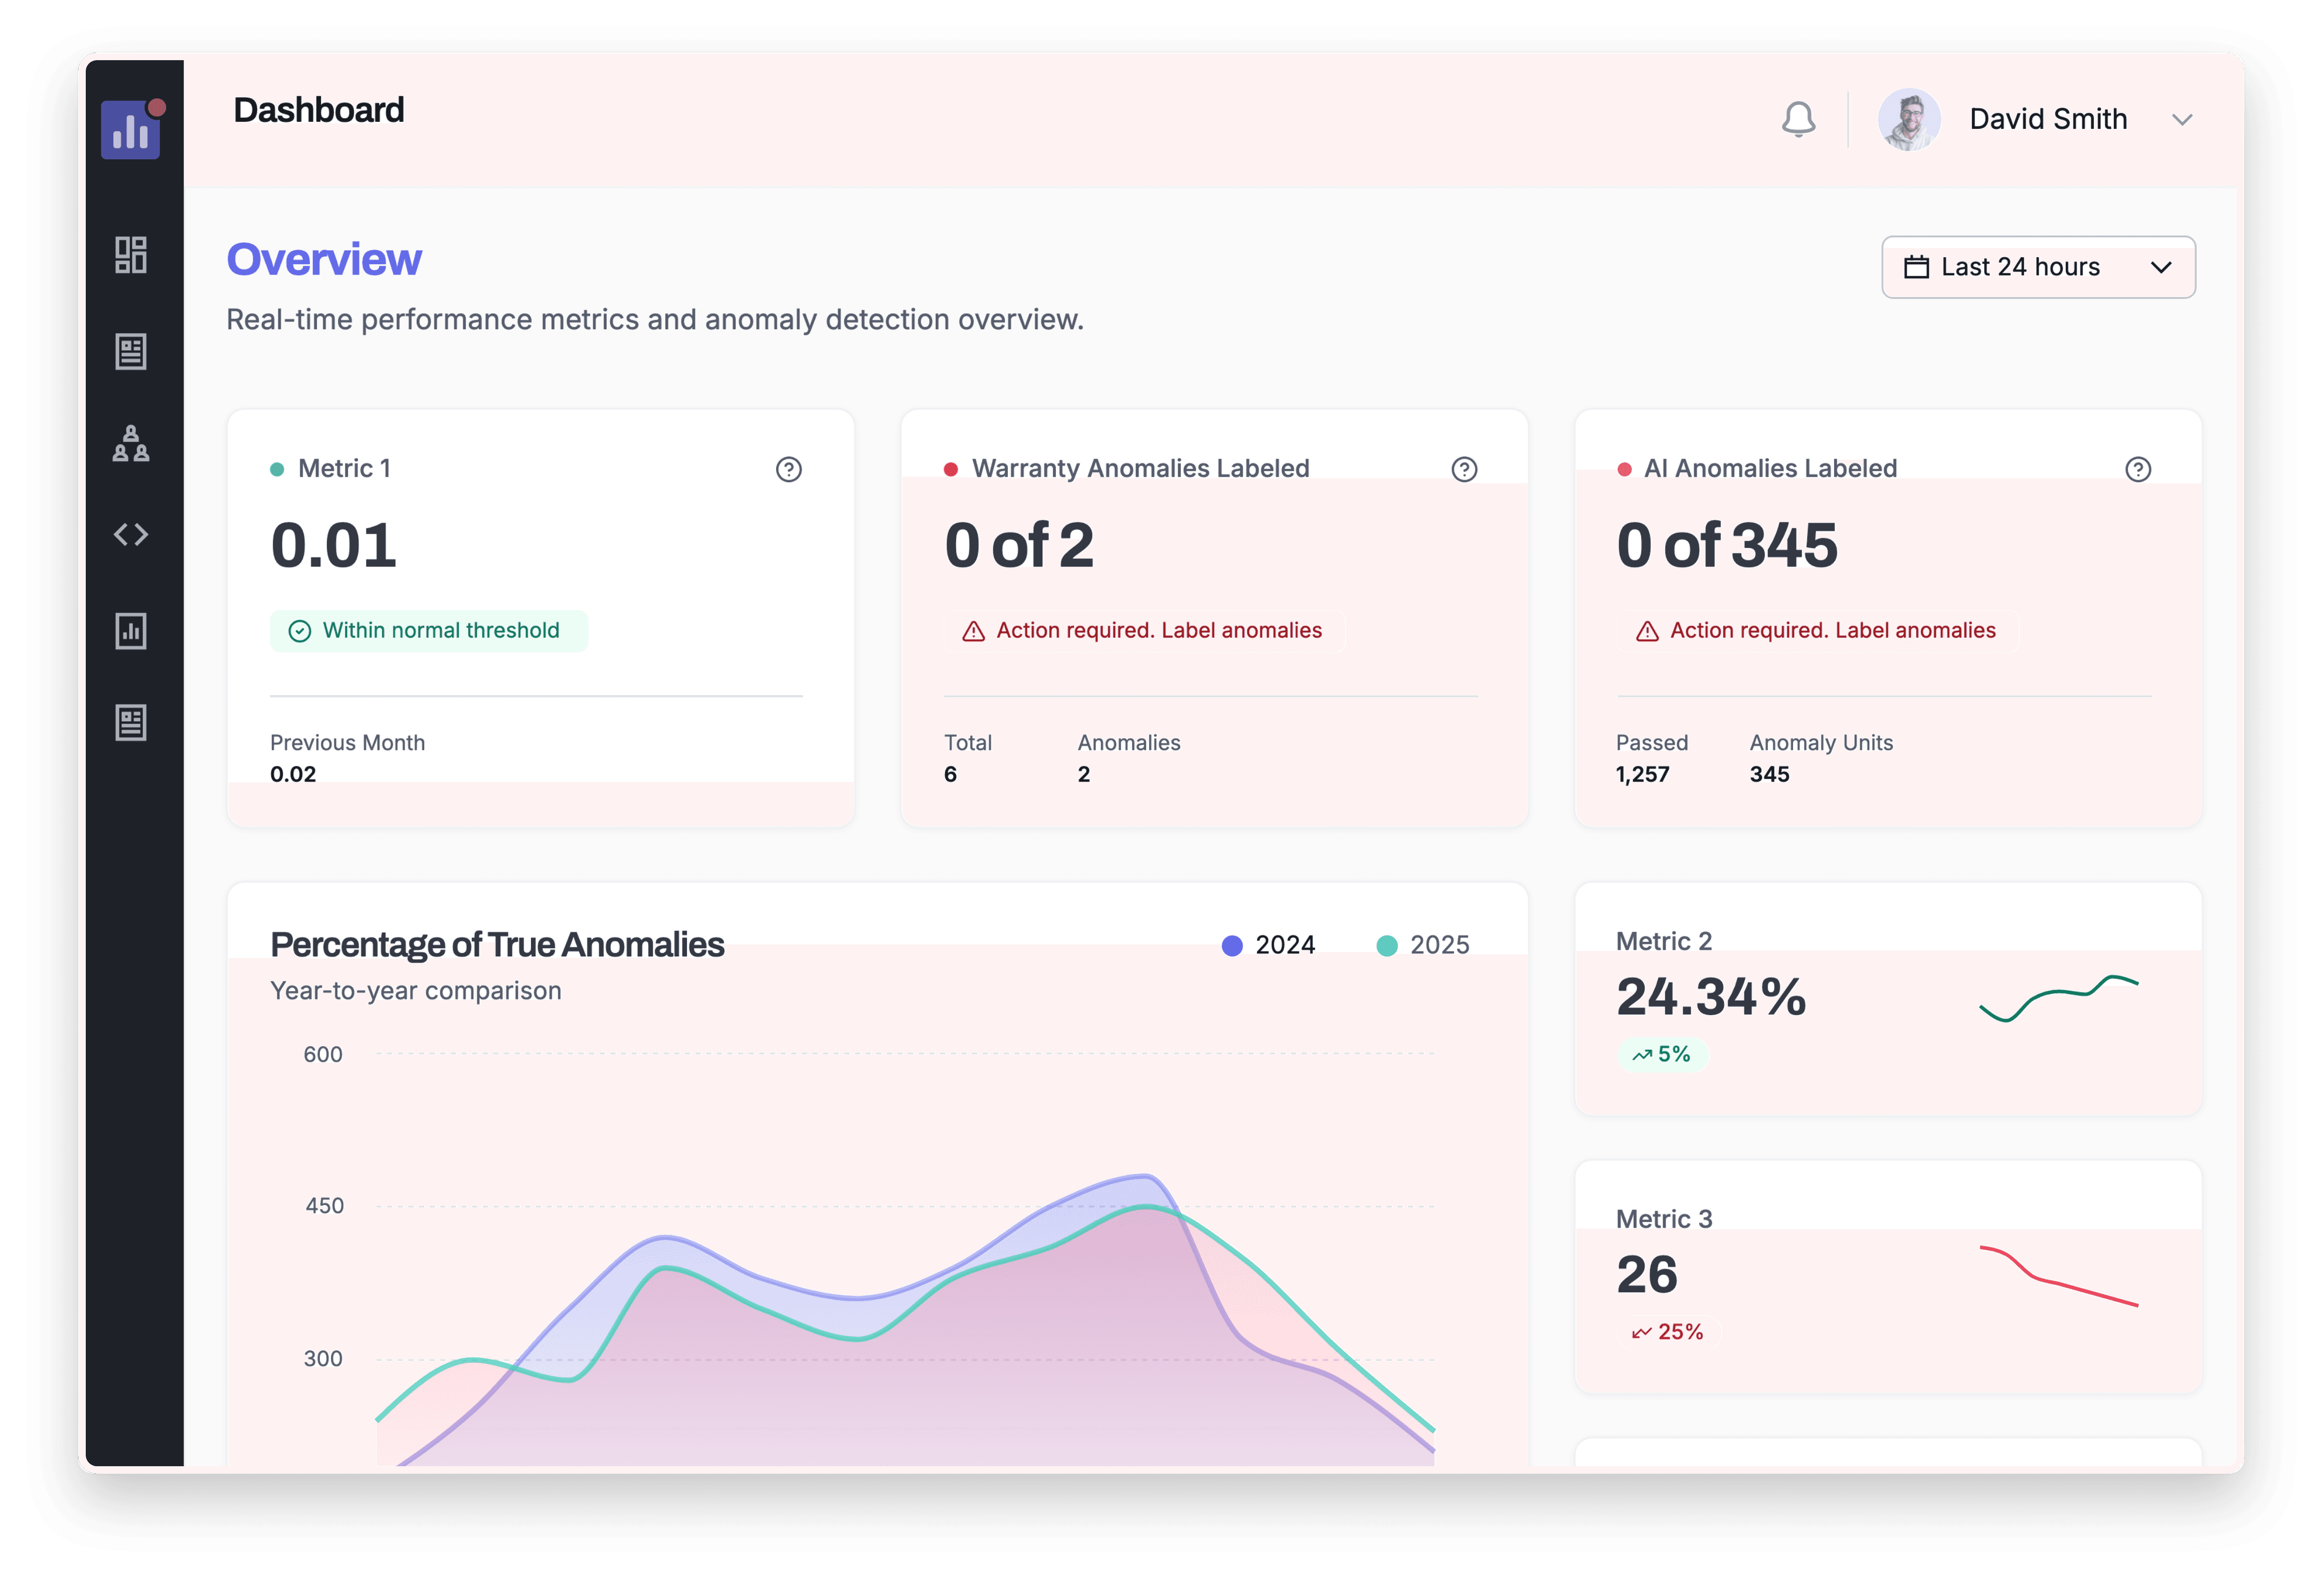Open bottom sidebar document icon

[131, 722]
